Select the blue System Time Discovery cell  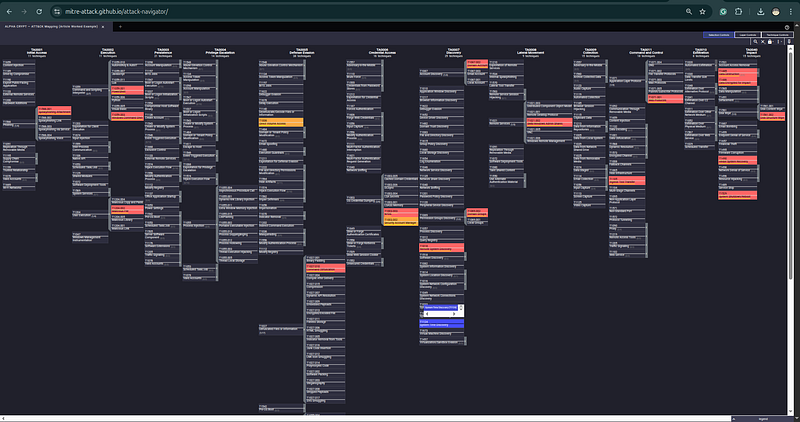click(441, 324)
